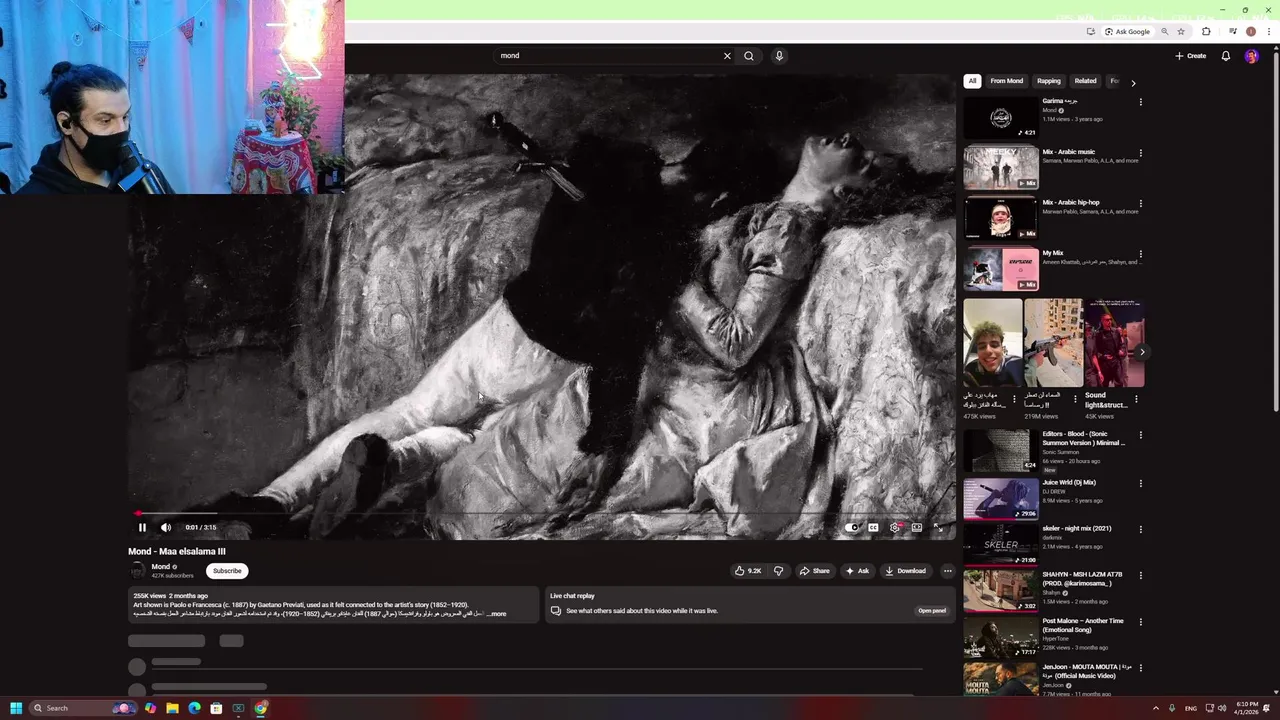Viewport: 1280px width, 720px height.
Task: Click the taskbar Search box
Action: (x=84, y=708)
